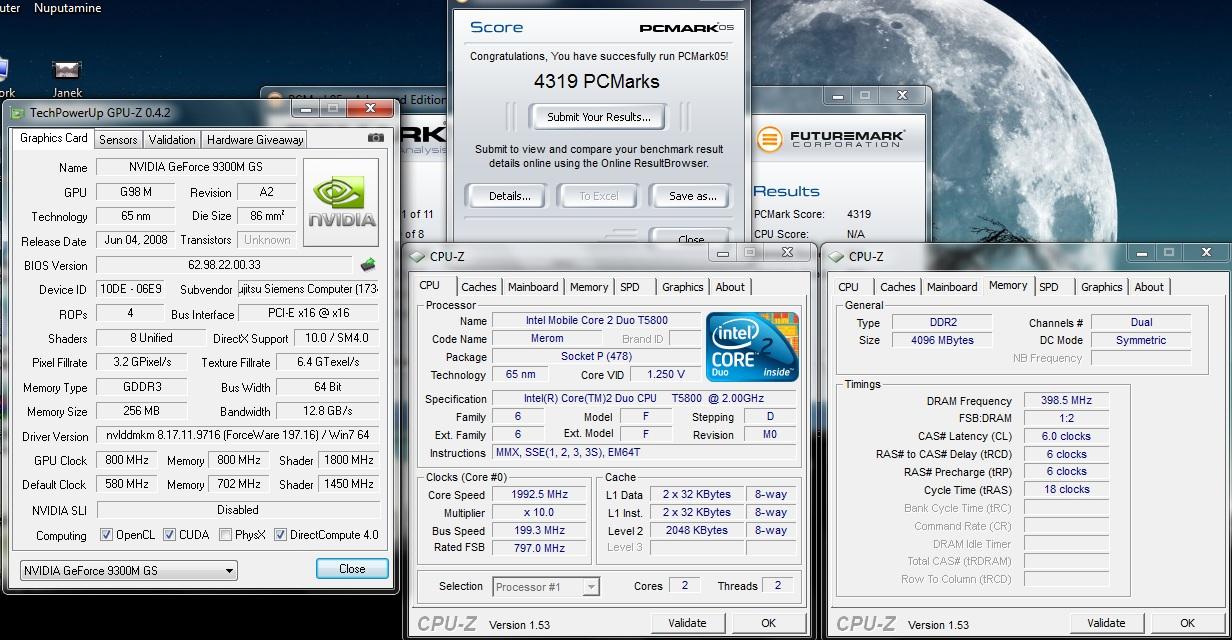
Task: Click the memory Size value 4096 MBytes
Action: pos(941,340)
